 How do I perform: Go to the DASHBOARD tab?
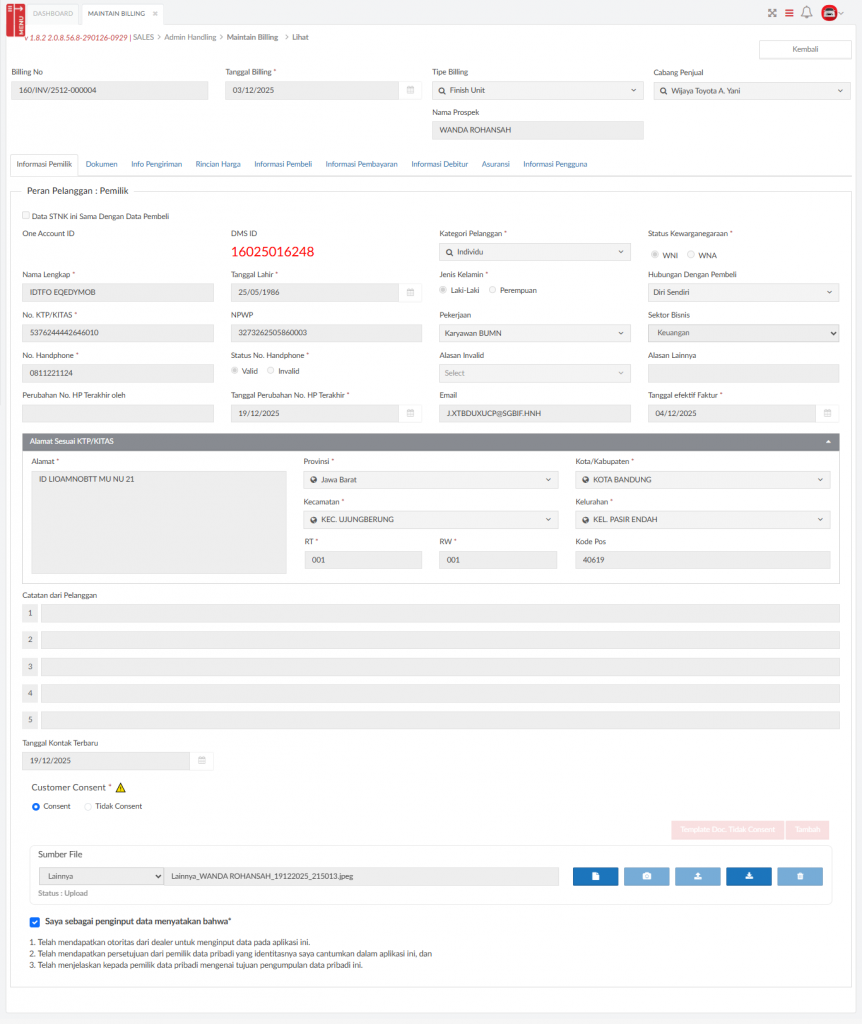tap(53, 14)
